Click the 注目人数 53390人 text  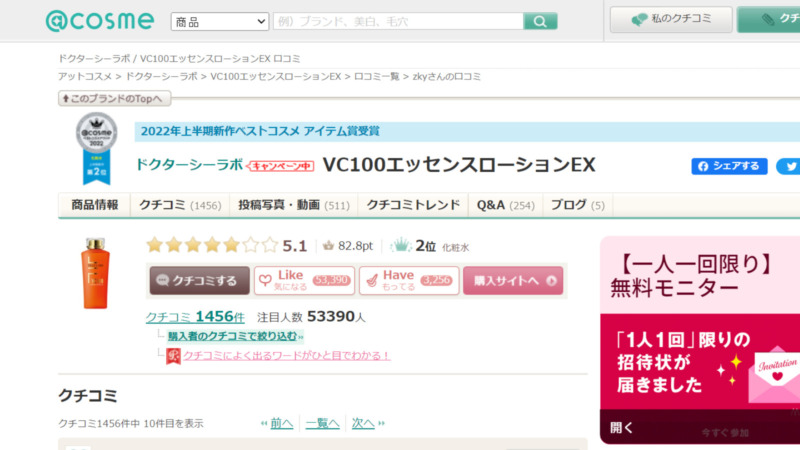(x=311, y=317)
